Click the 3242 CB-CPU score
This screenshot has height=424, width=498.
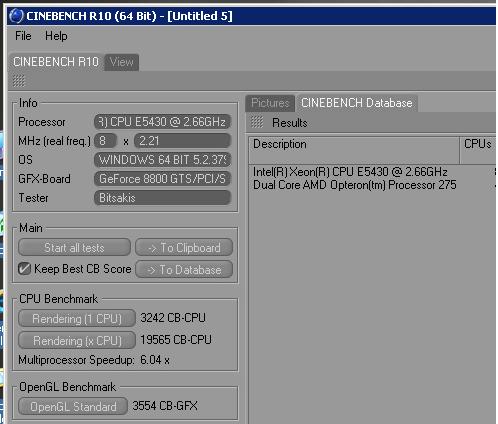[x=173, y=318]
